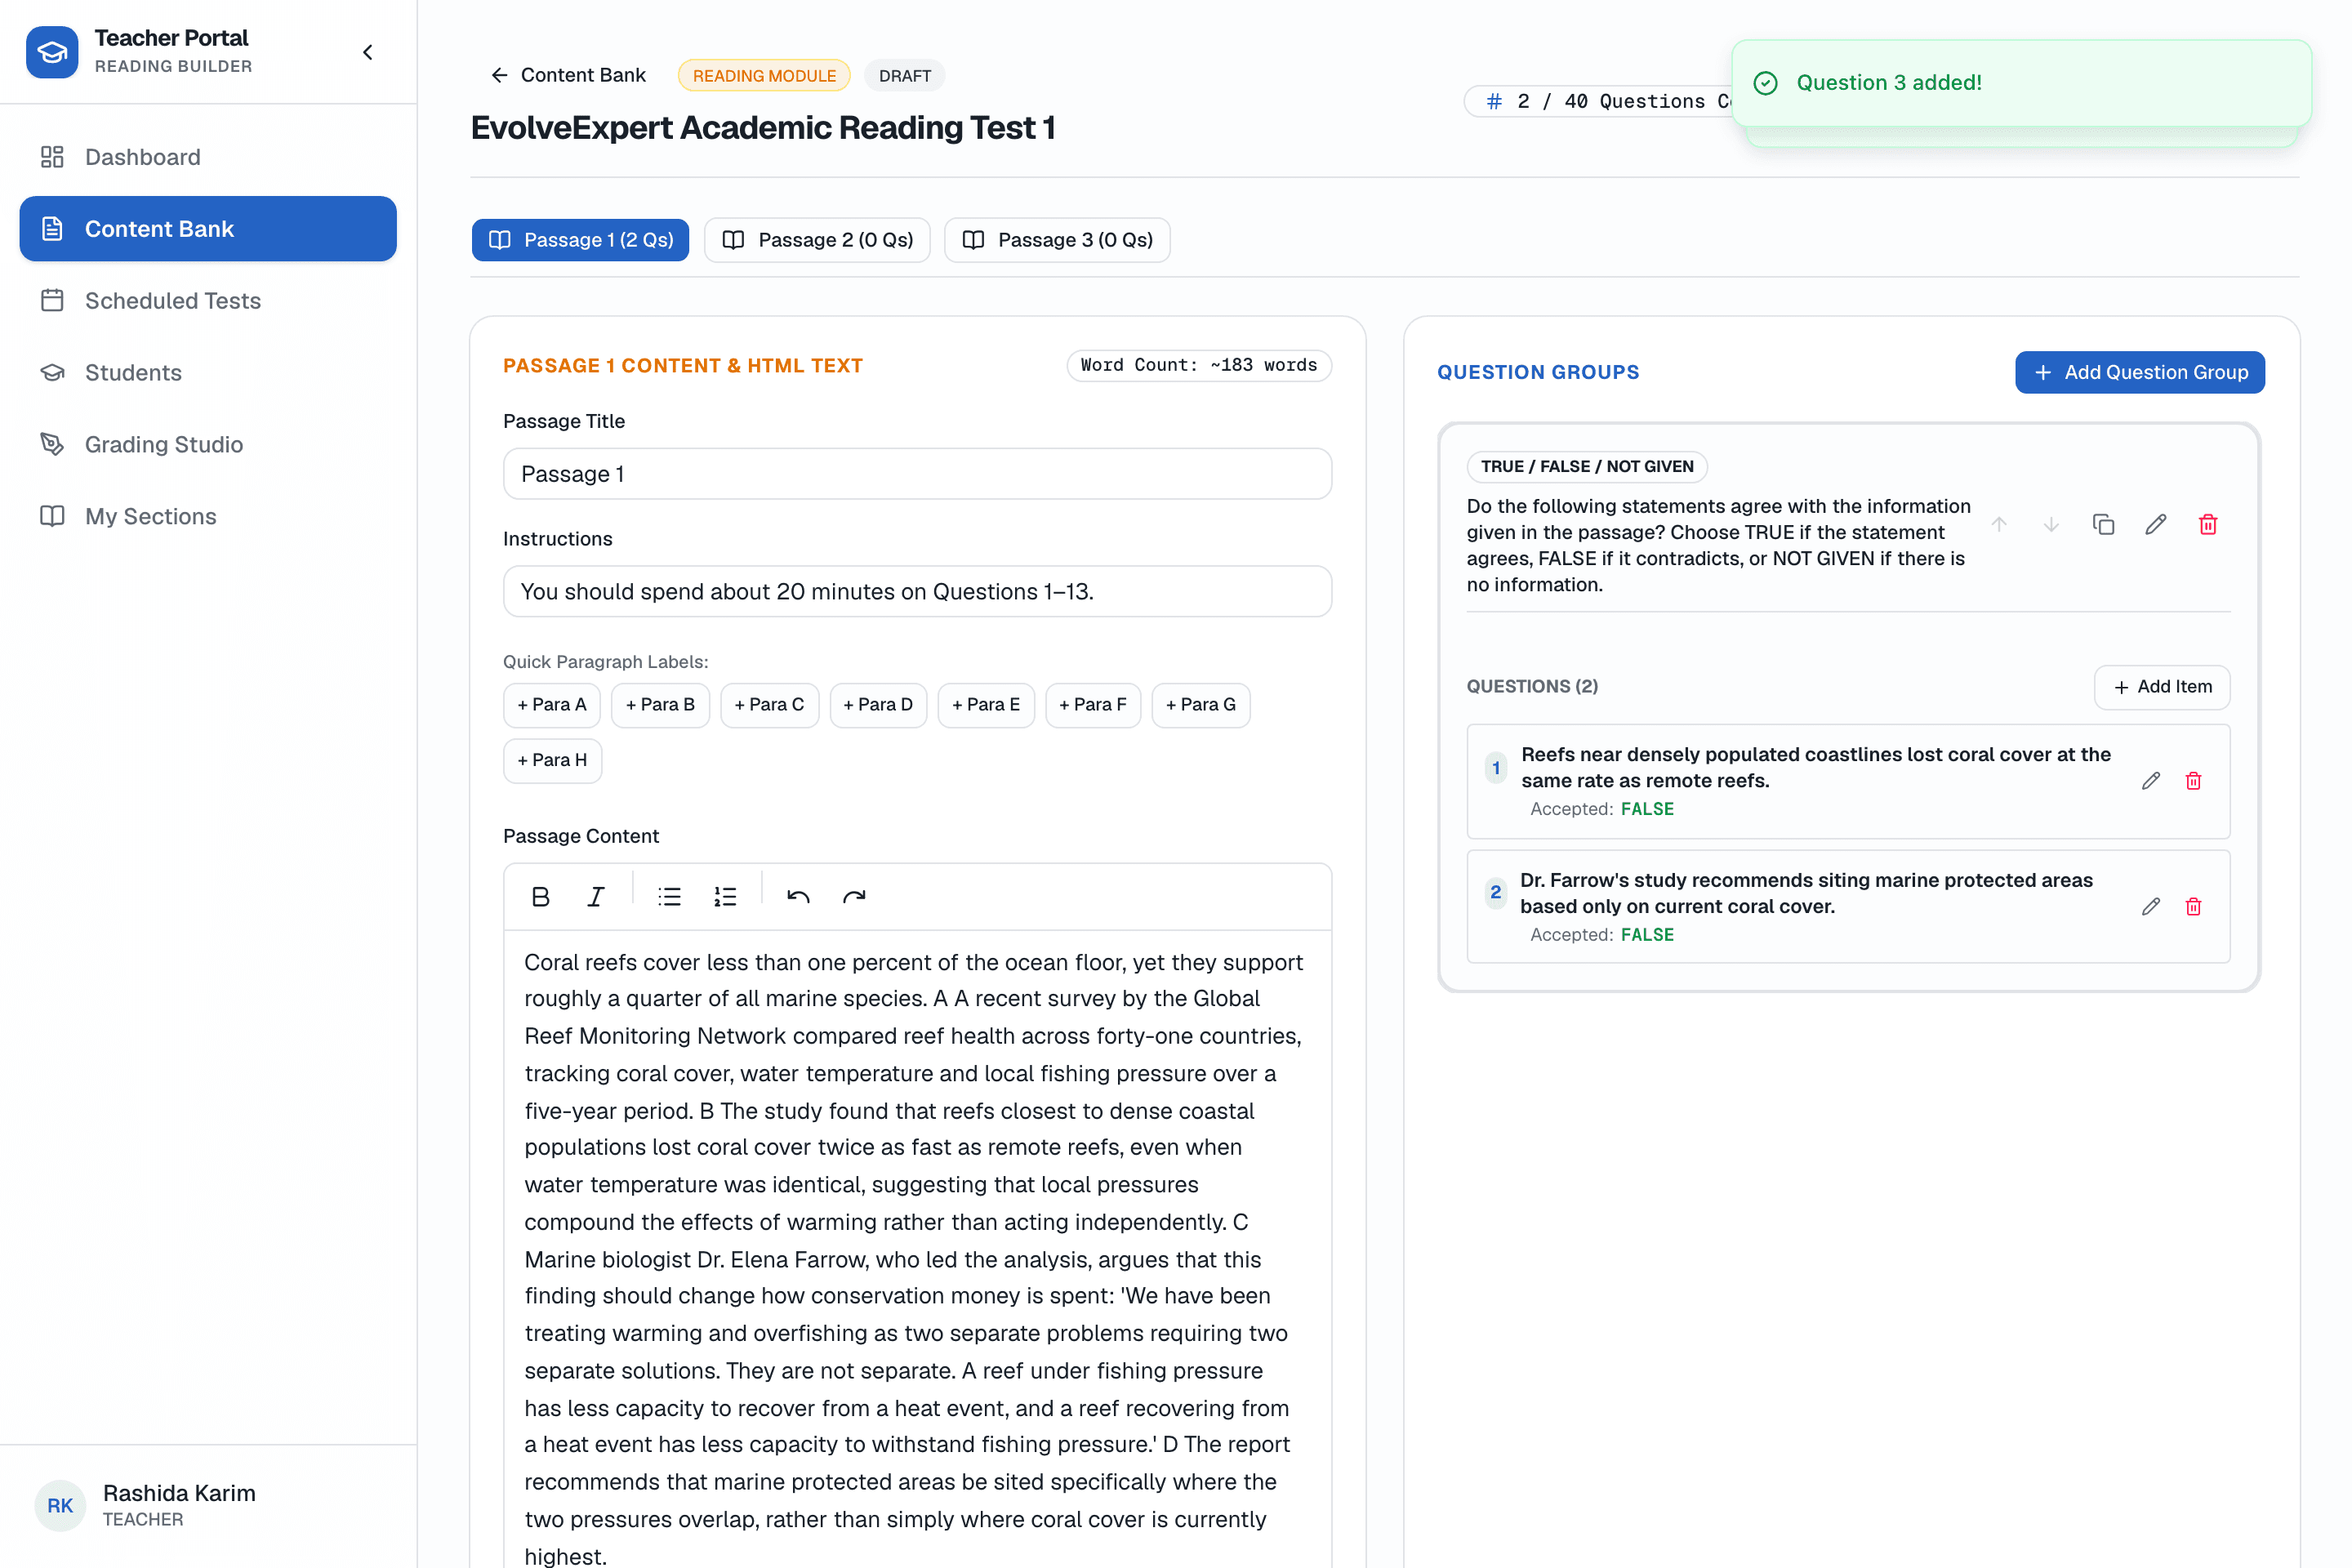This screenshot has height=1568, width=2352.
Task: Click the TRUE / FALSE / NOT GIVEN tag
Action: (x=1586, y=467)
